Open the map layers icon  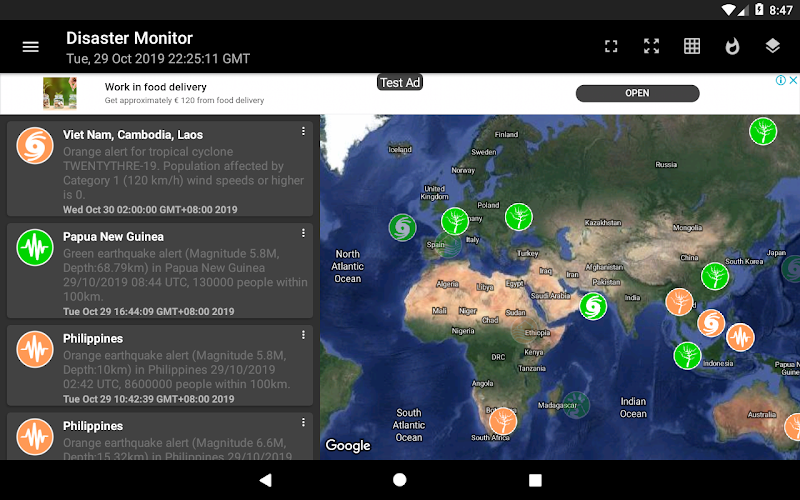tap(772, 46)
